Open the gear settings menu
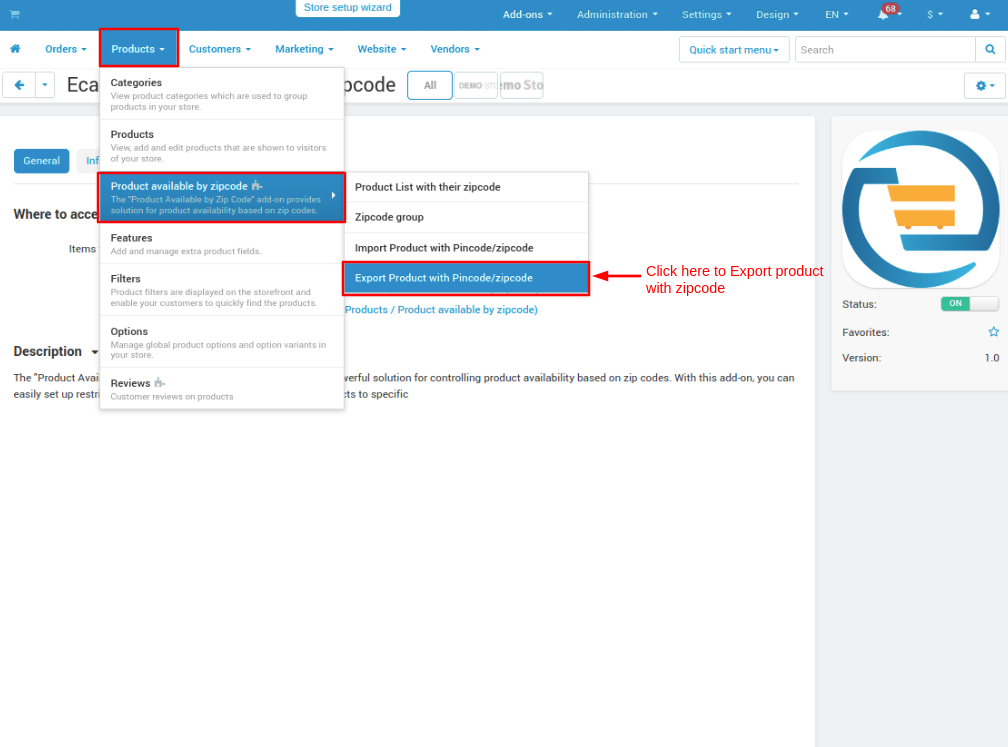The image size is (1008, 747). coord(984,86)
